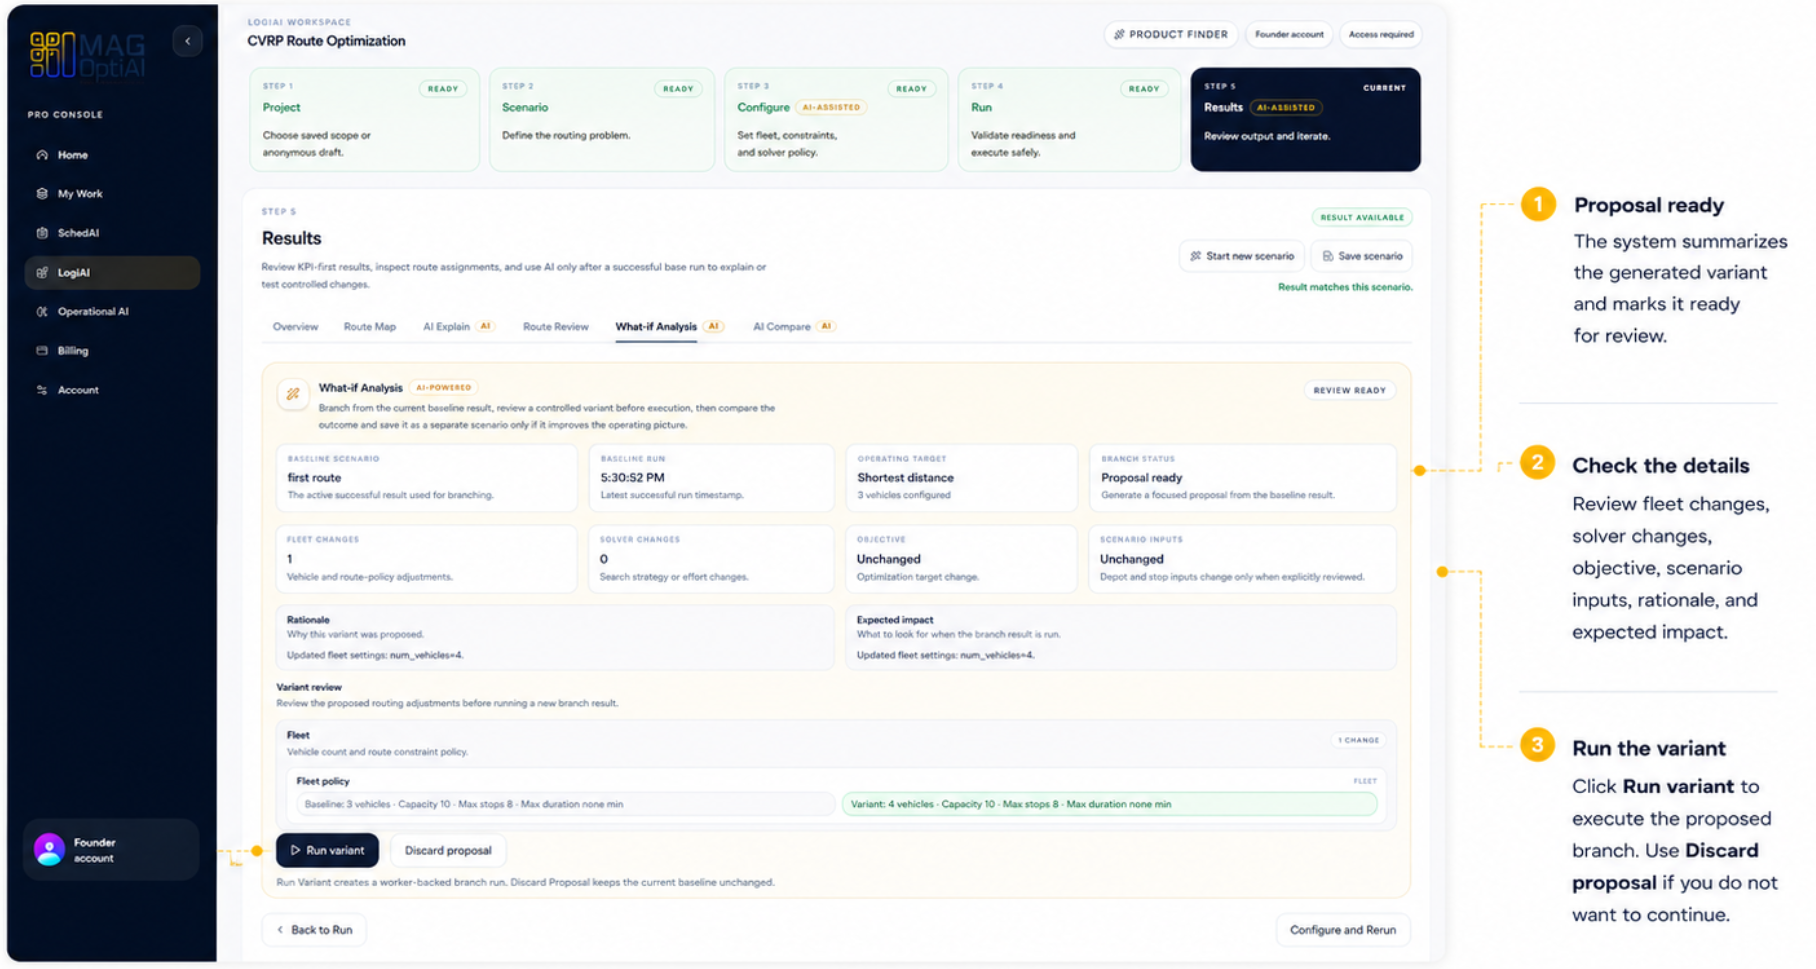The image size is (1816, 969).
Task: Go to Step 4 Run card
Action: (x=1069, y=119)
